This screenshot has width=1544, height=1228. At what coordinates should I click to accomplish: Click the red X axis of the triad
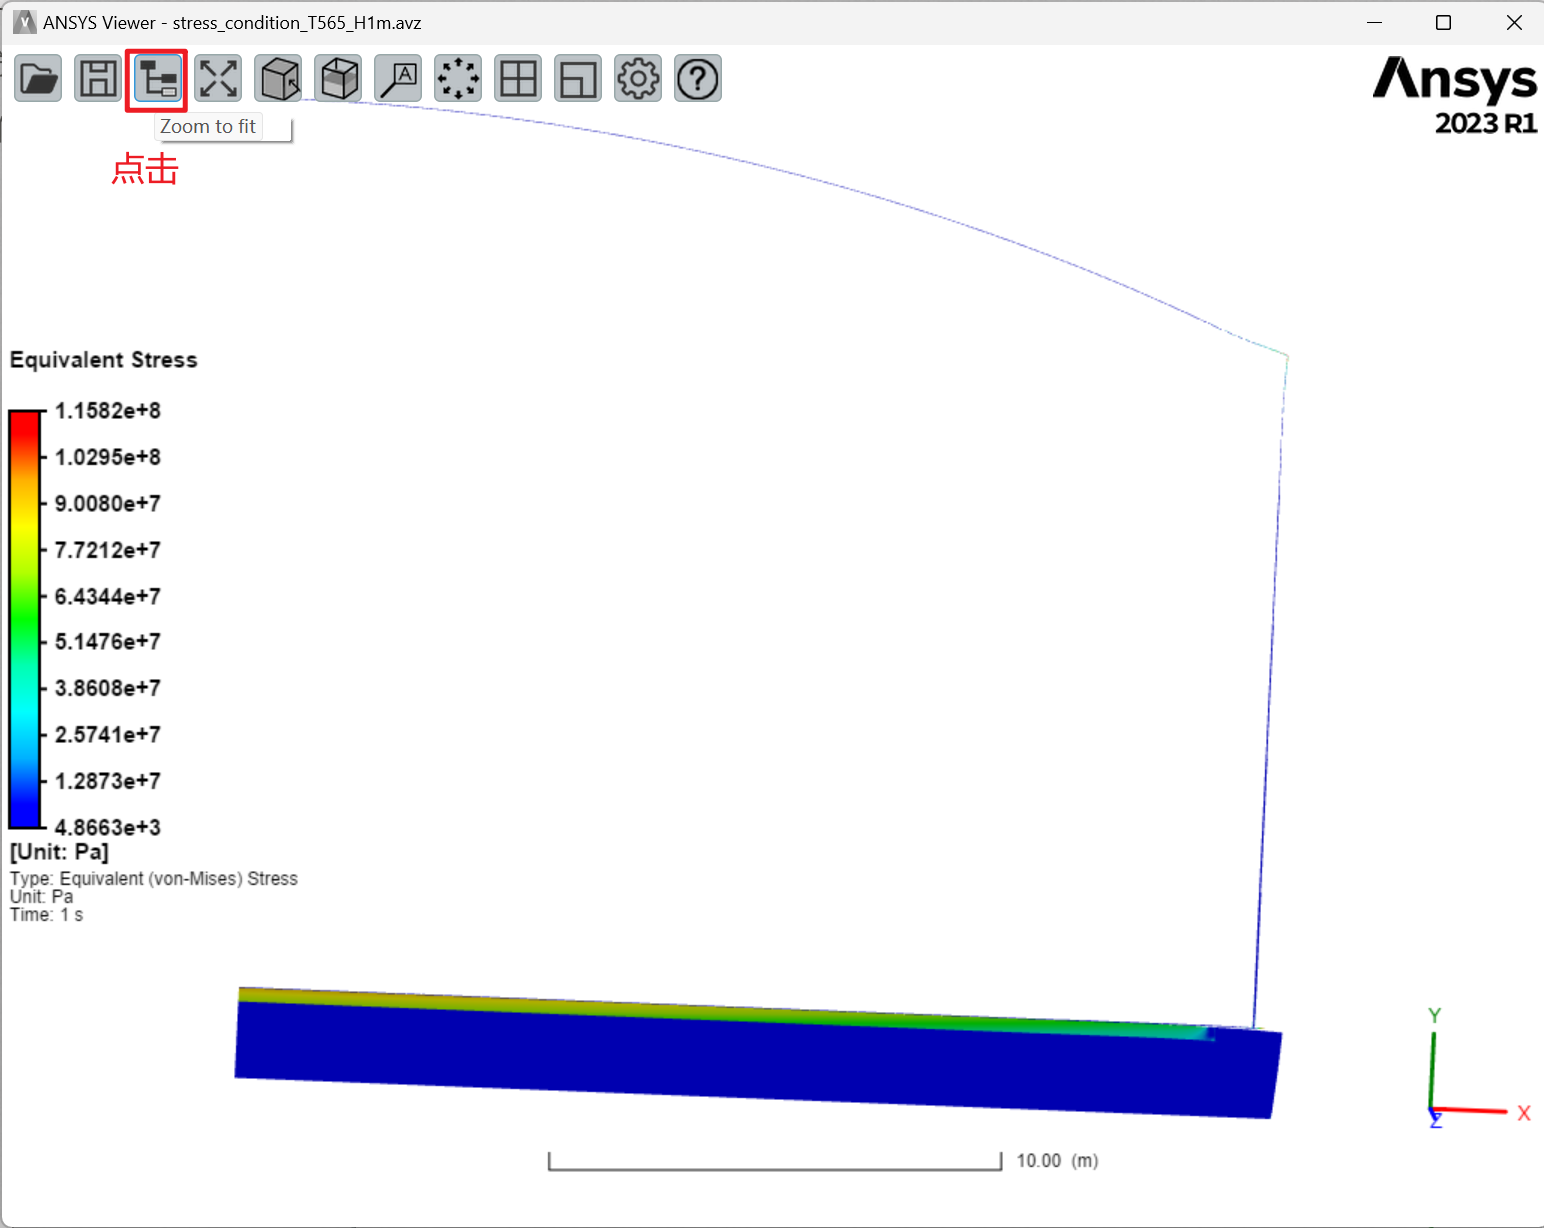[x=1475, y=1111]
